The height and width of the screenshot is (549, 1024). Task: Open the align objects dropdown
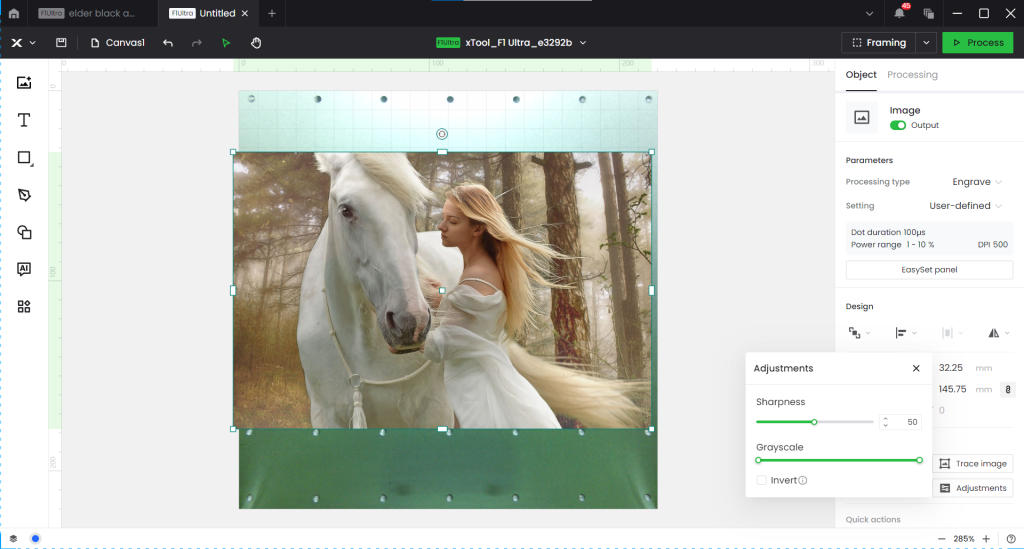tap(905, 333)
